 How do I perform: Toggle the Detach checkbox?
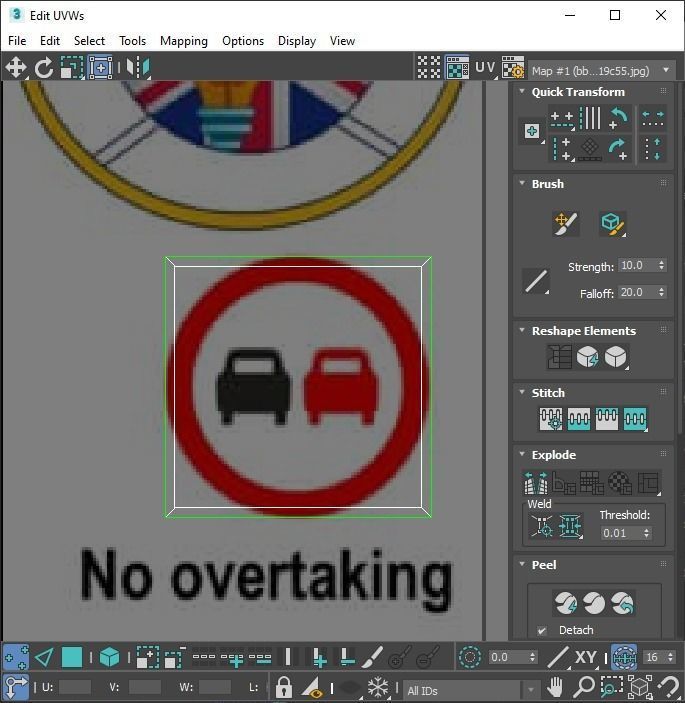click(x=542, y=631)
